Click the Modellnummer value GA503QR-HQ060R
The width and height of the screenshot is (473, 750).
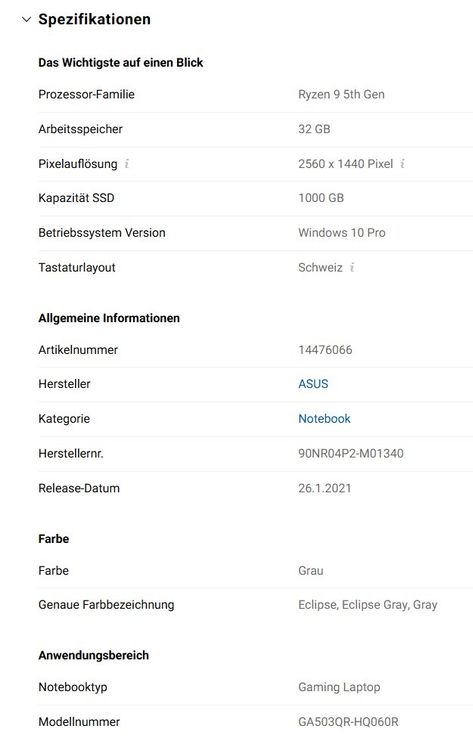[x=348, y=722]
